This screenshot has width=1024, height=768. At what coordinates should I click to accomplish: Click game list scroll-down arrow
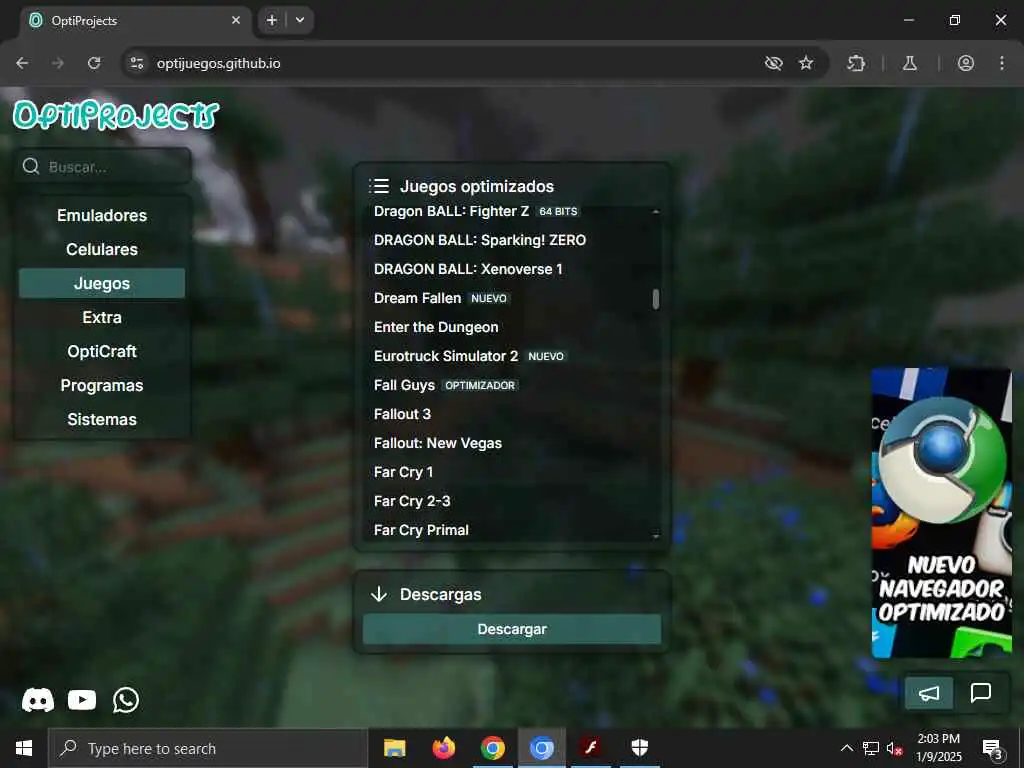pos(656,536)
